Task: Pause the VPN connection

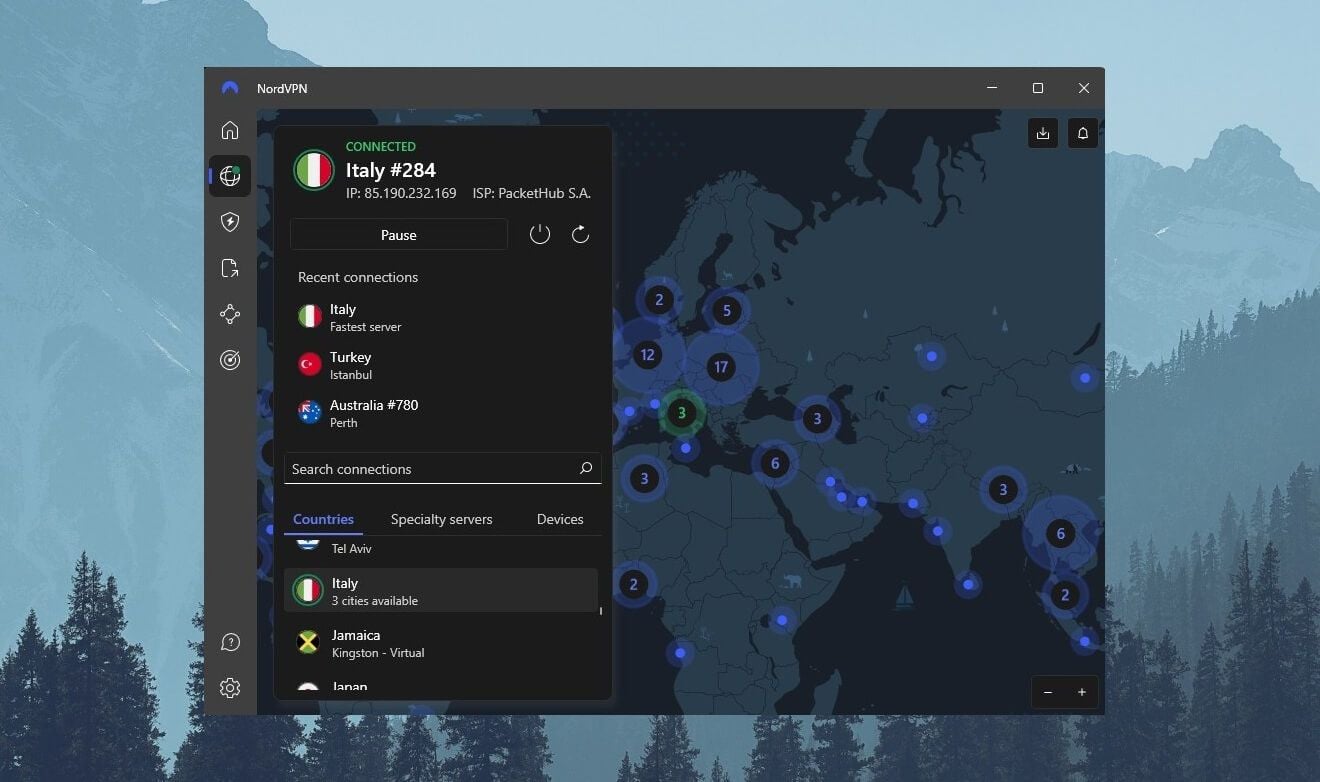Action: 399,235
